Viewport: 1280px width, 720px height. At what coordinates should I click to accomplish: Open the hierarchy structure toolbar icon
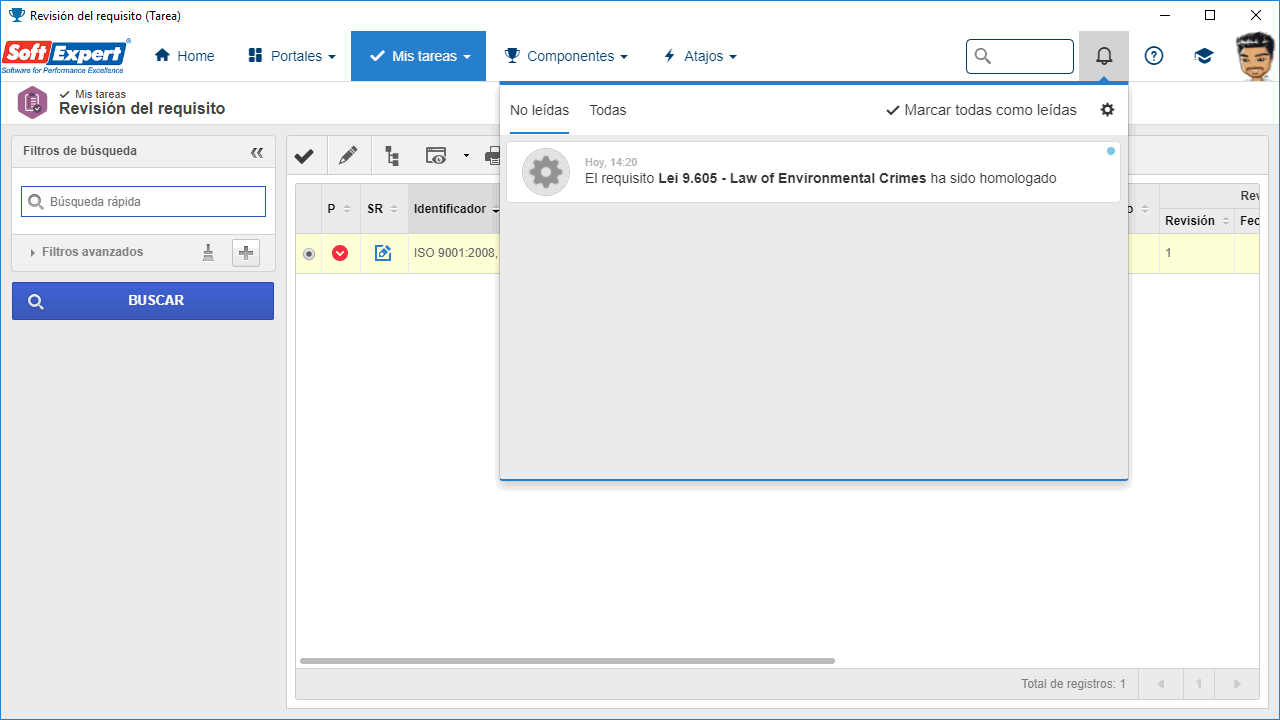[x=392, y=156]
